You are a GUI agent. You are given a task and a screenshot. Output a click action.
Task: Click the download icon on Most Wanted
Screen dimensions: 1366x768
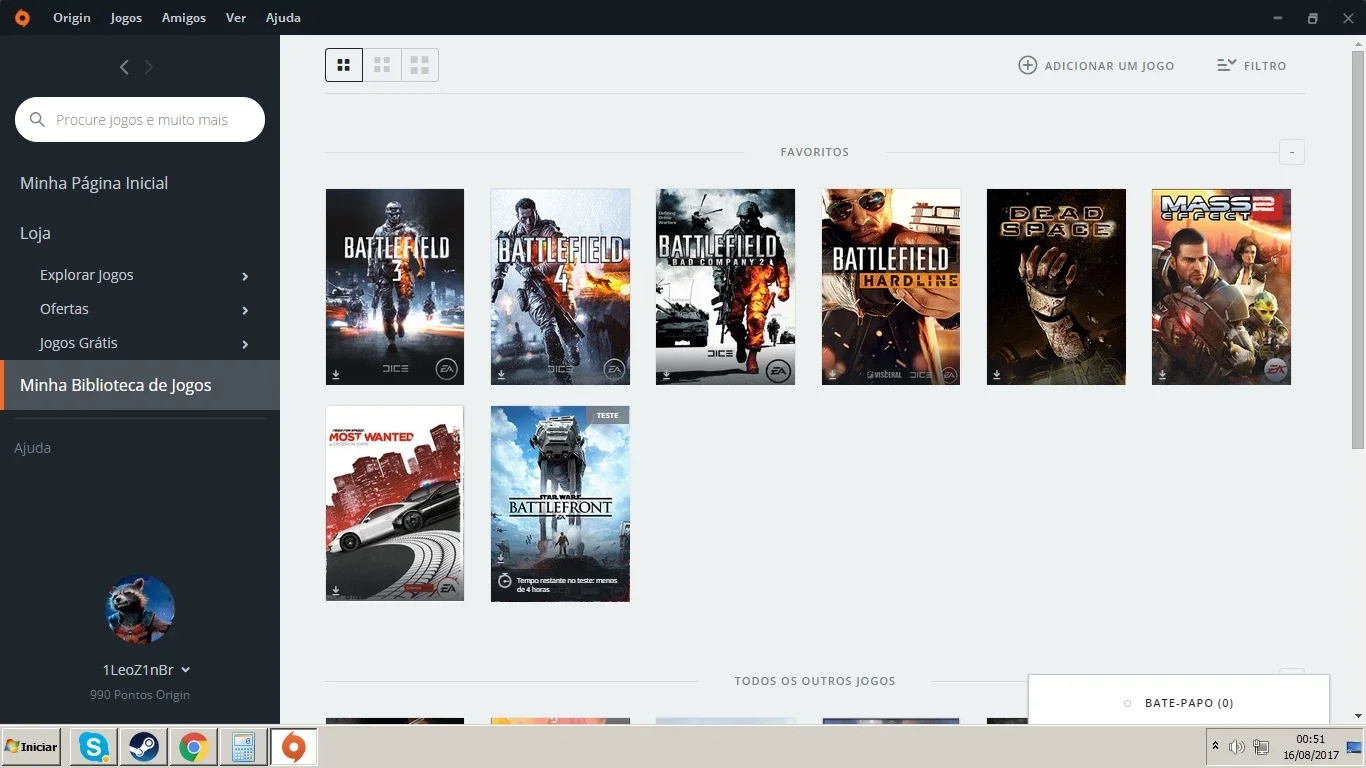pyautogui.click(x=336, y=591)
